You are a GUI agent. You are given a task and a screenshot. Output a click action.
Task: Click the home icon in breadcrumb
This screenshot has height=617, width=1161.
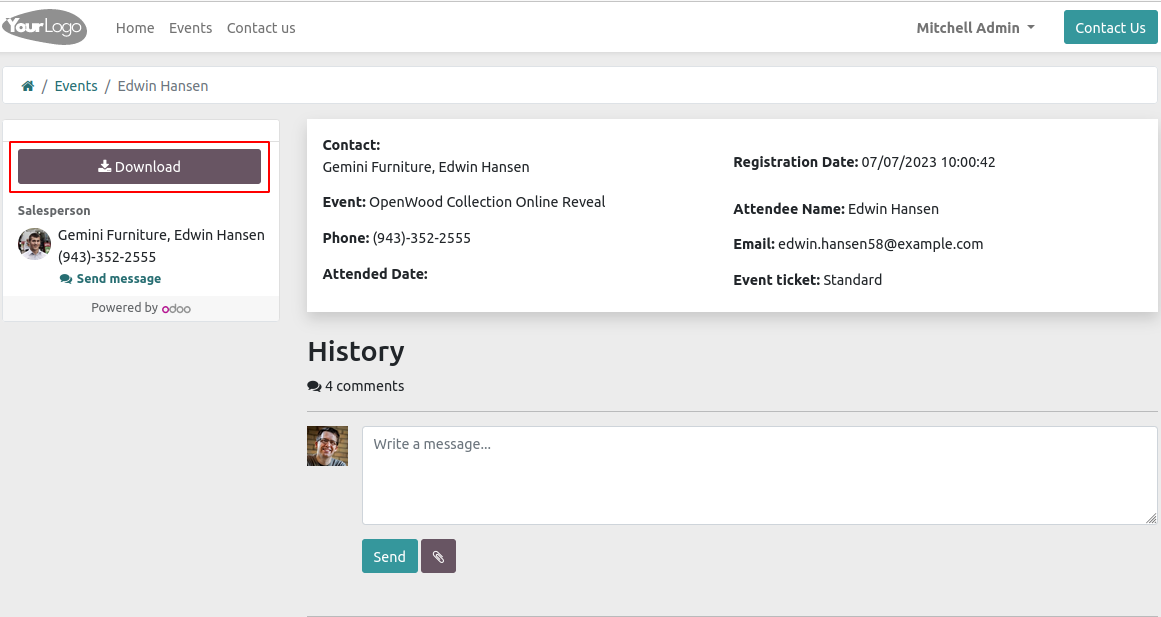pyautogui.click(x=28, y=86)
